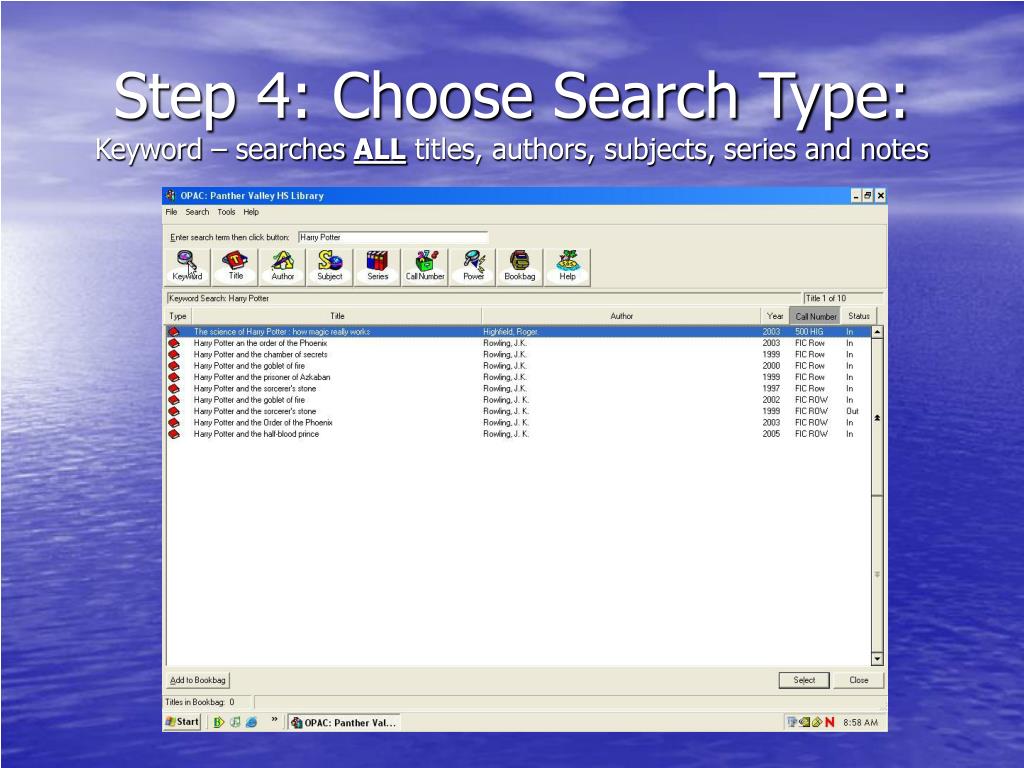Click the double up-arrow on results scrollbar
Viewport: 1024px width, 768px height.
(x=877, y=418)
